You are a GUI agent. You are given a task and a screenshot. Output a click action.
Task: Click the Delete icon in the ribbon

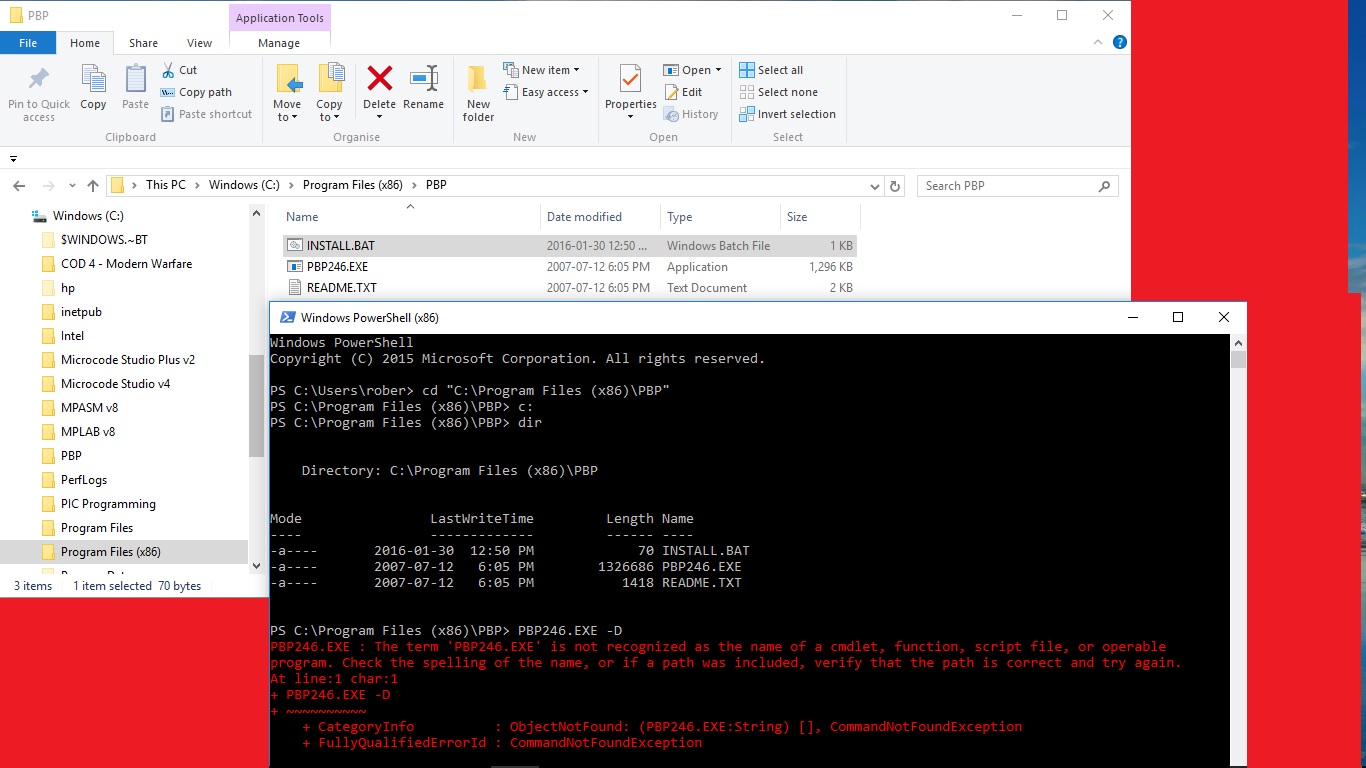click(x=379, y=80)
